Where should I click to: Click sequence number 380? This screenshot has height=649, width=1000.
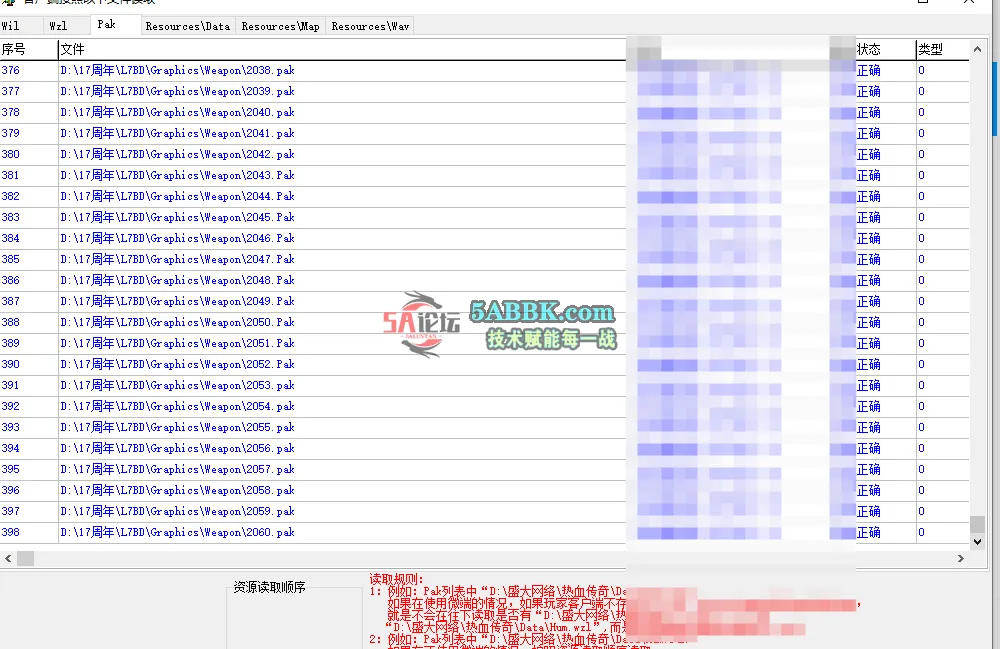click(x=11, y=154)
